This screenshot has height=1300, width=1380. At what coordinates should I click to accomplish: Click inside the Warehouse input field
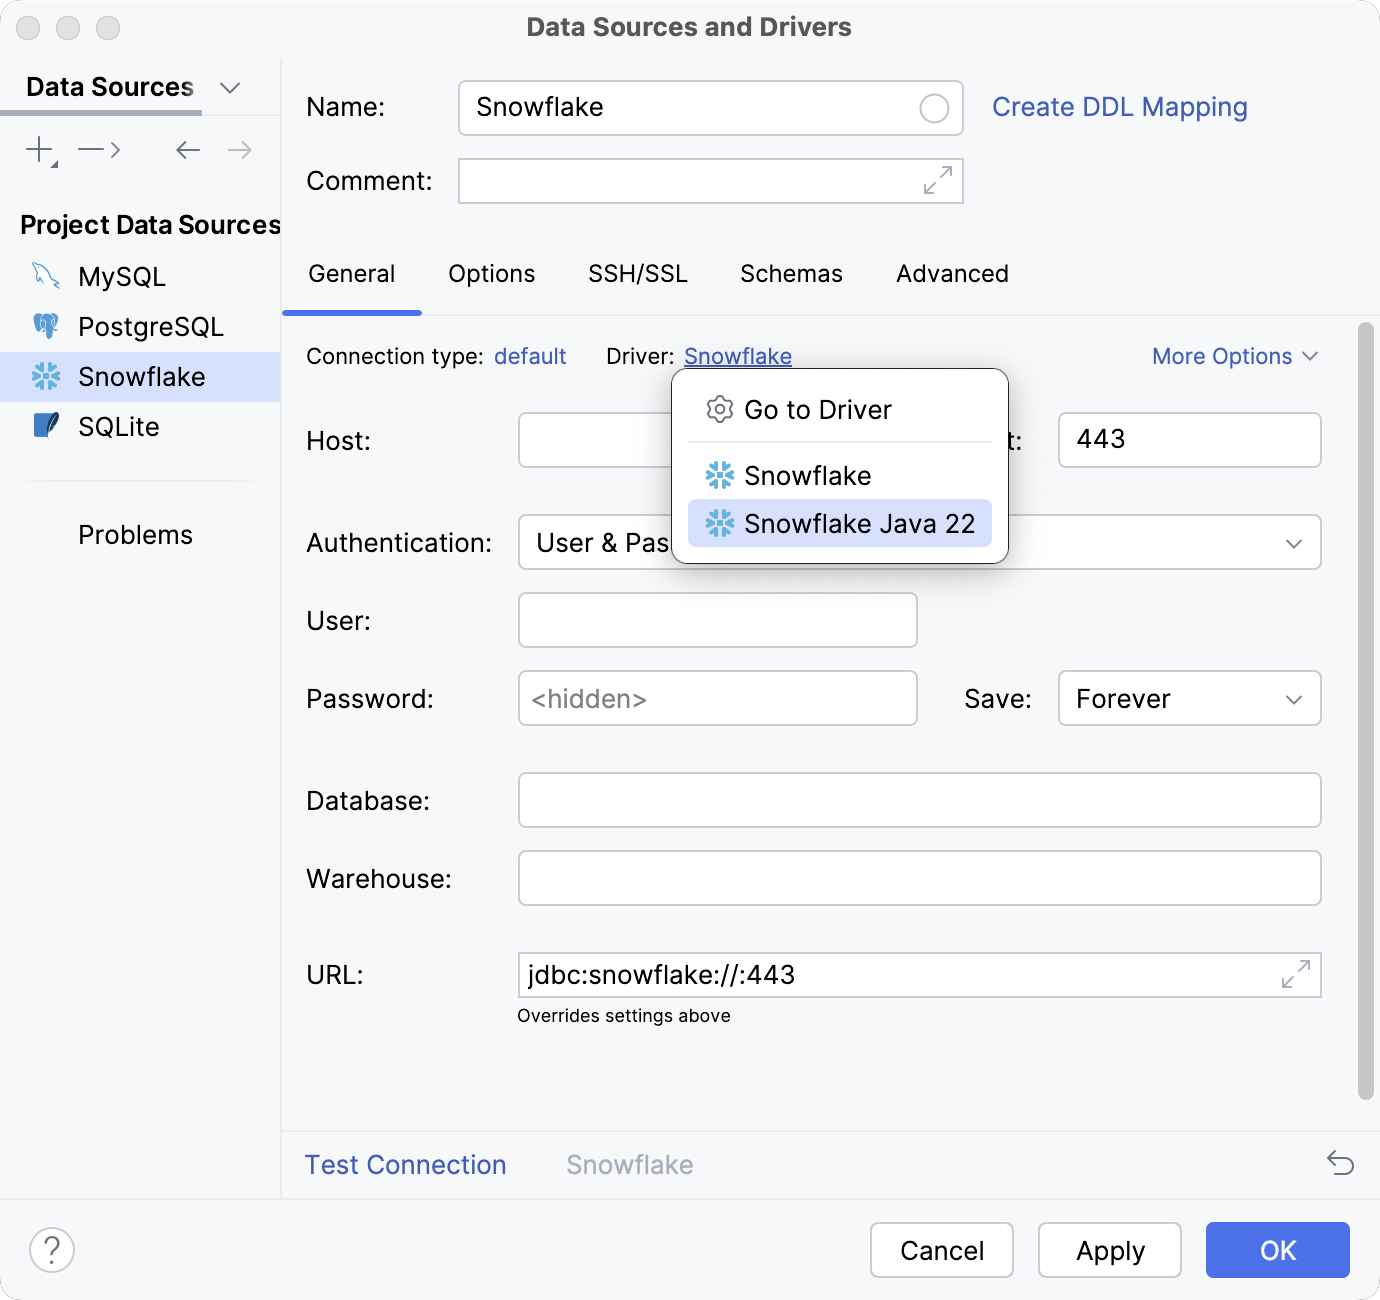918,878
